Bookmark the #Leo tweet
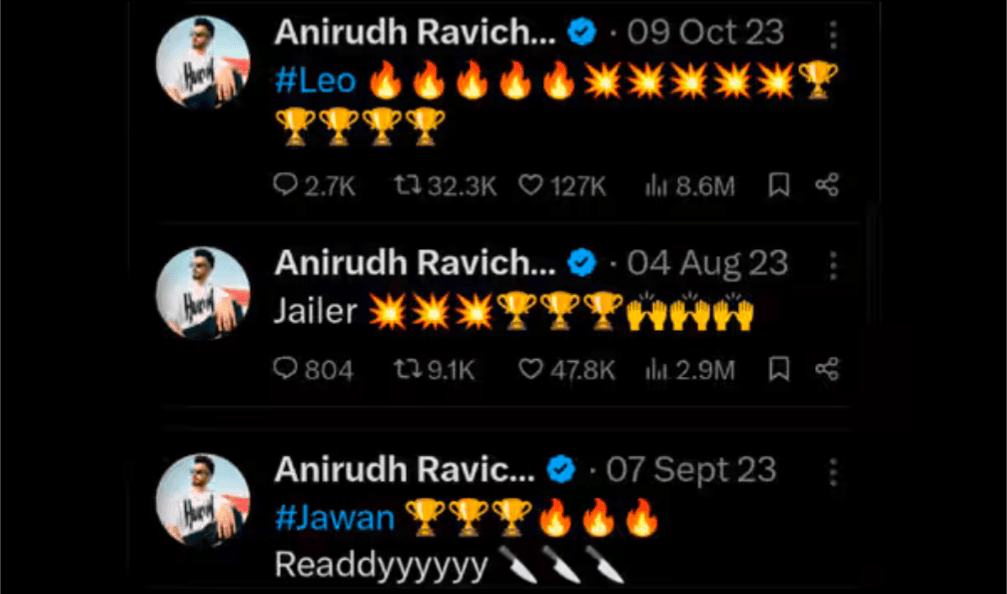 [779, 185]
